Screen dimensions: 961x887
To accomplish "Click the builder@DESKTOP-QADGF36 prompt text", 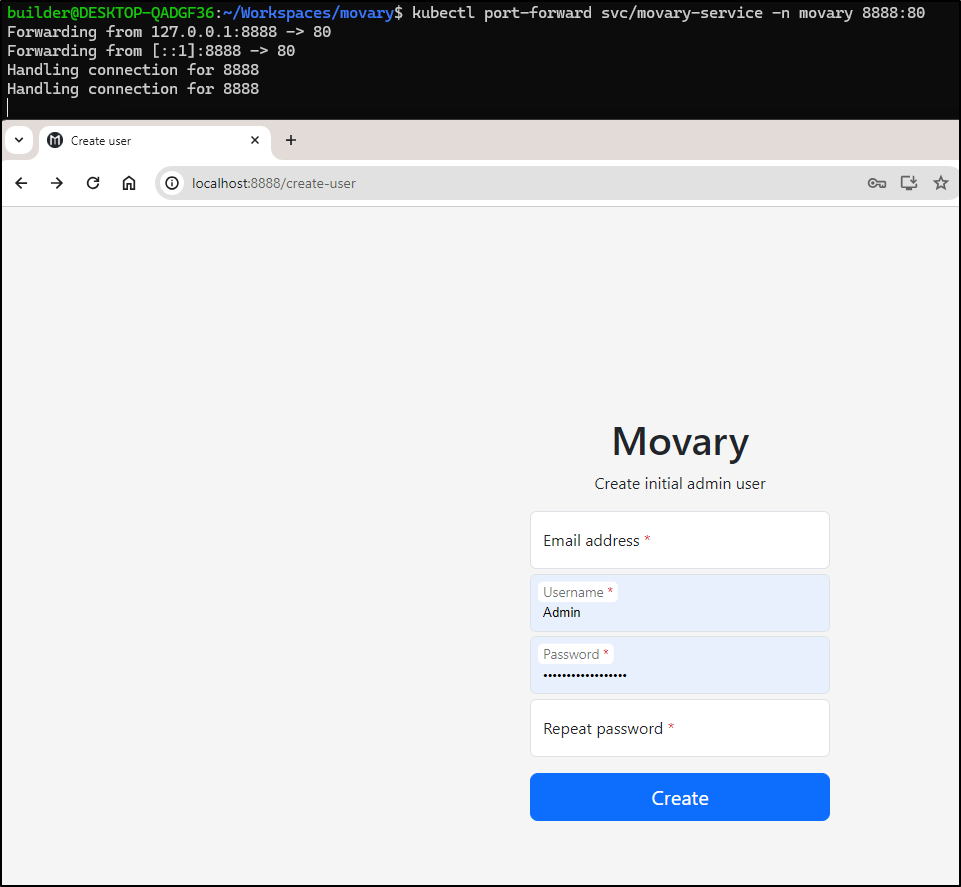I will [110, 13].
